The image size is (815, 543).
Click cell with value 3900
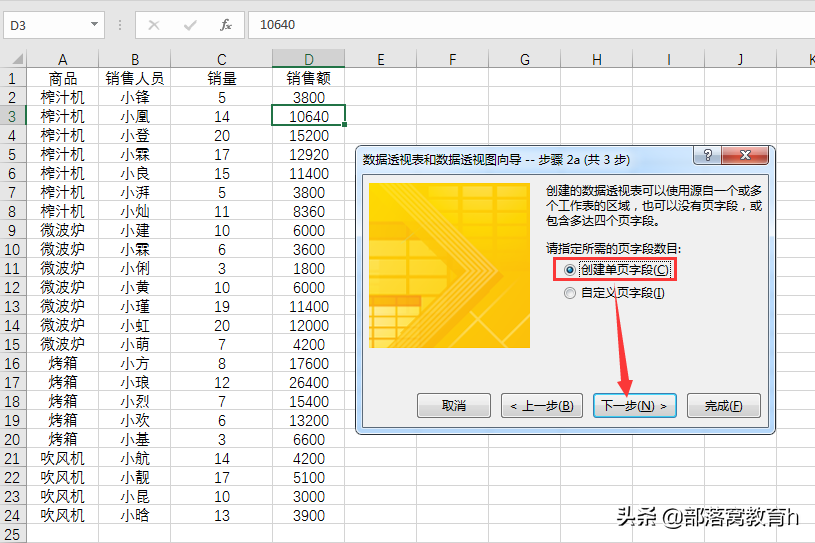(309, 515)
